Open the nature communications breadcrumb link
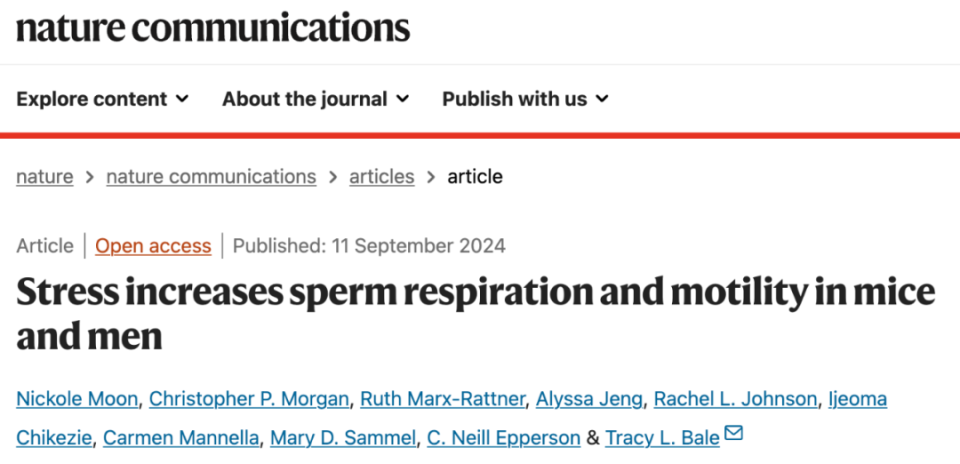 pos(211,177)
